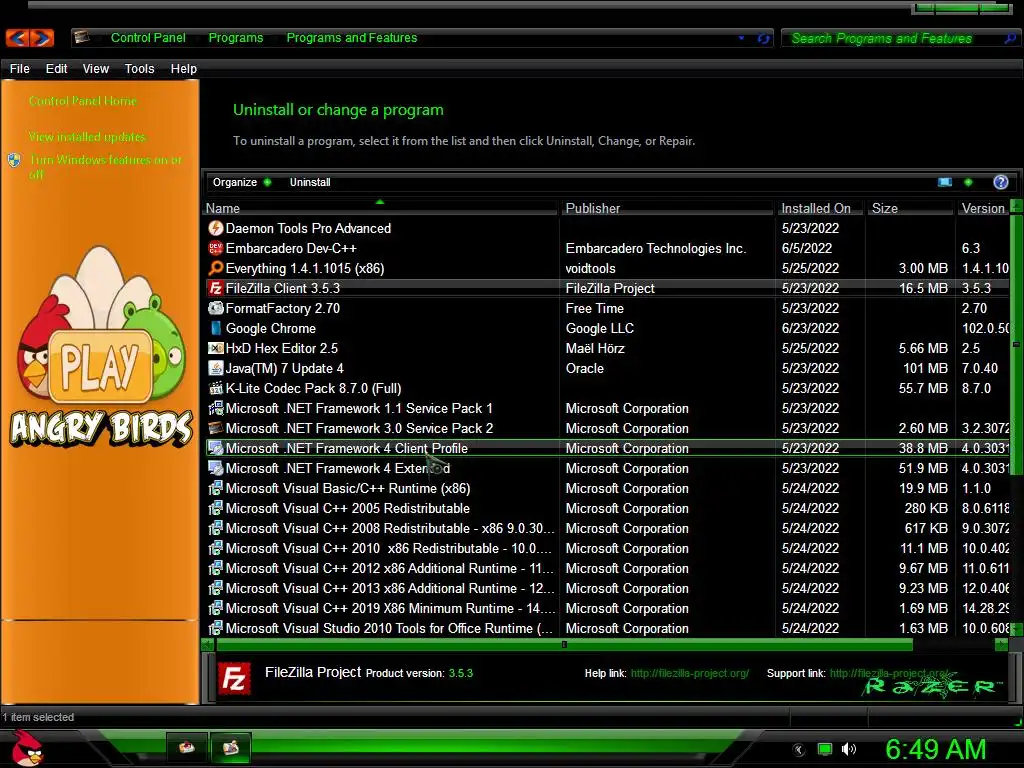Expand the address bar history dropdown

click(741, 38)
